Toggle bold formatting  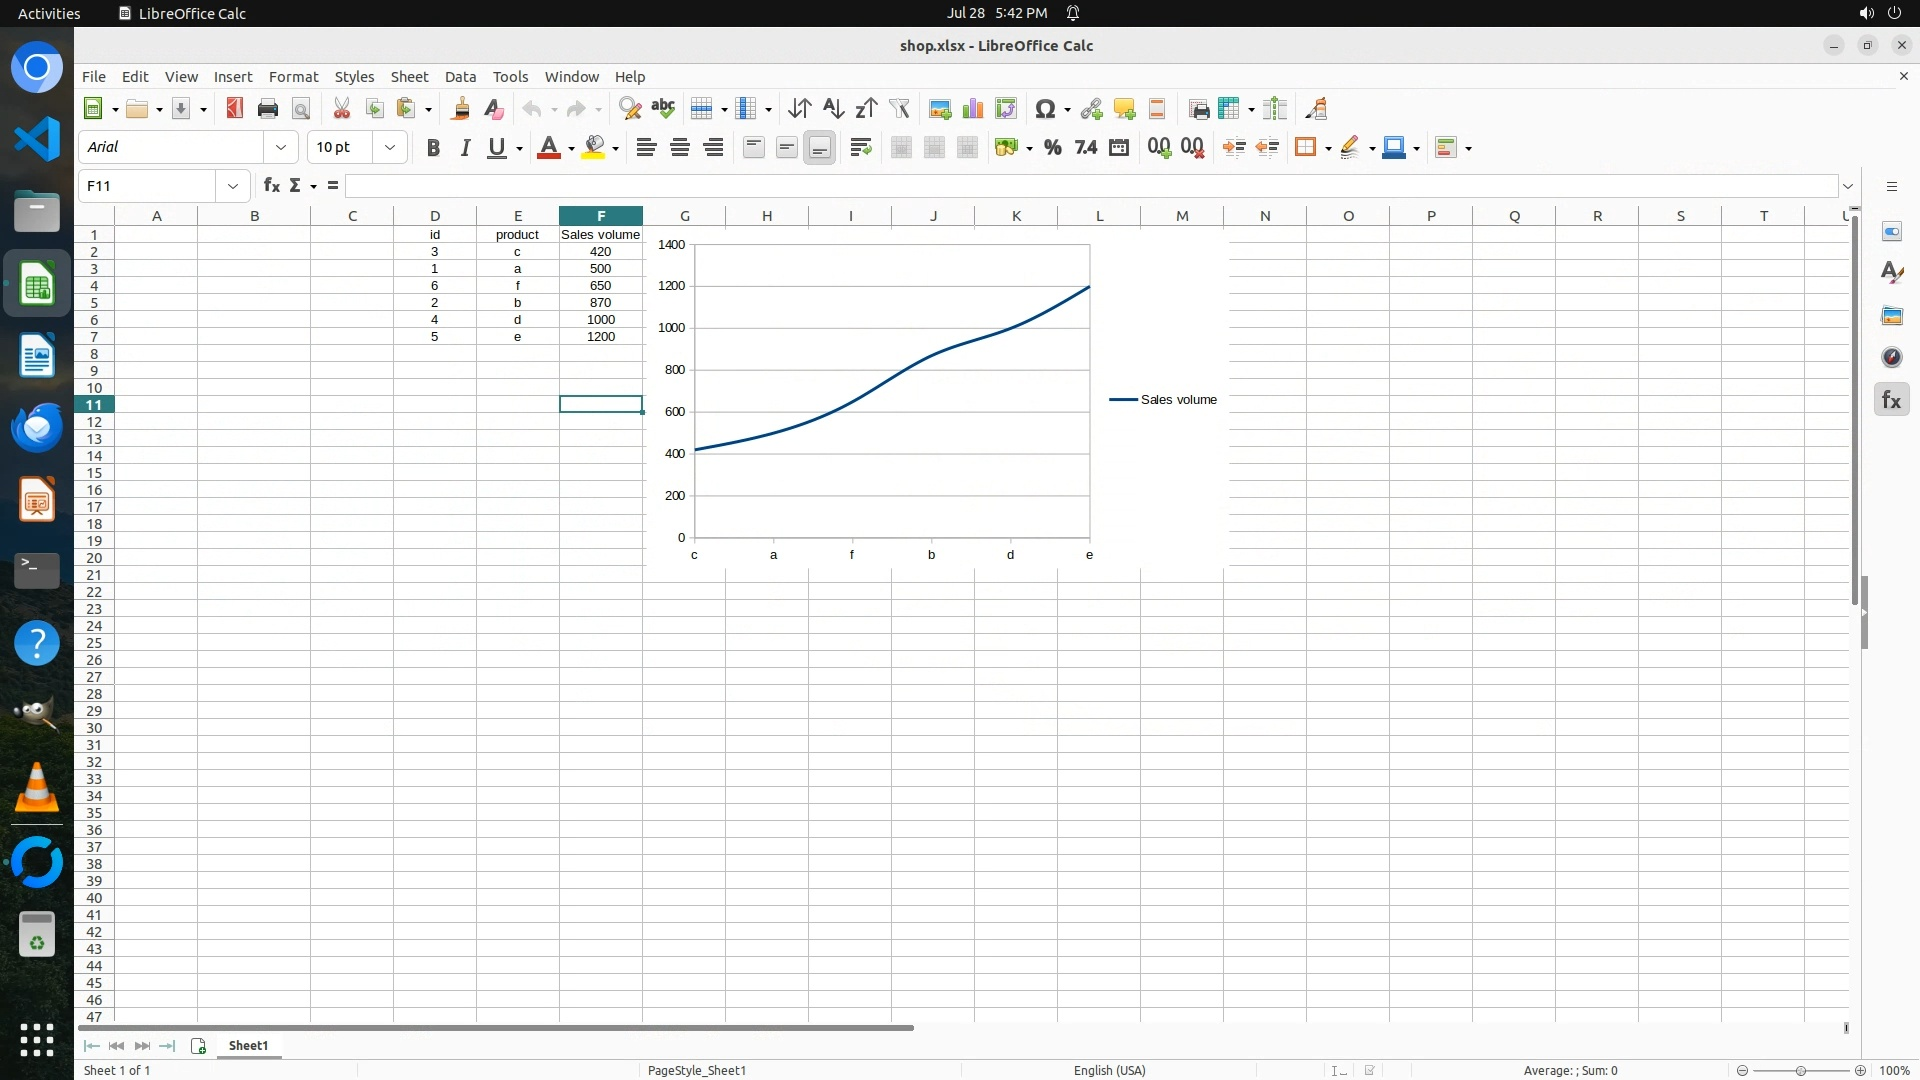[x=433, y=148]
